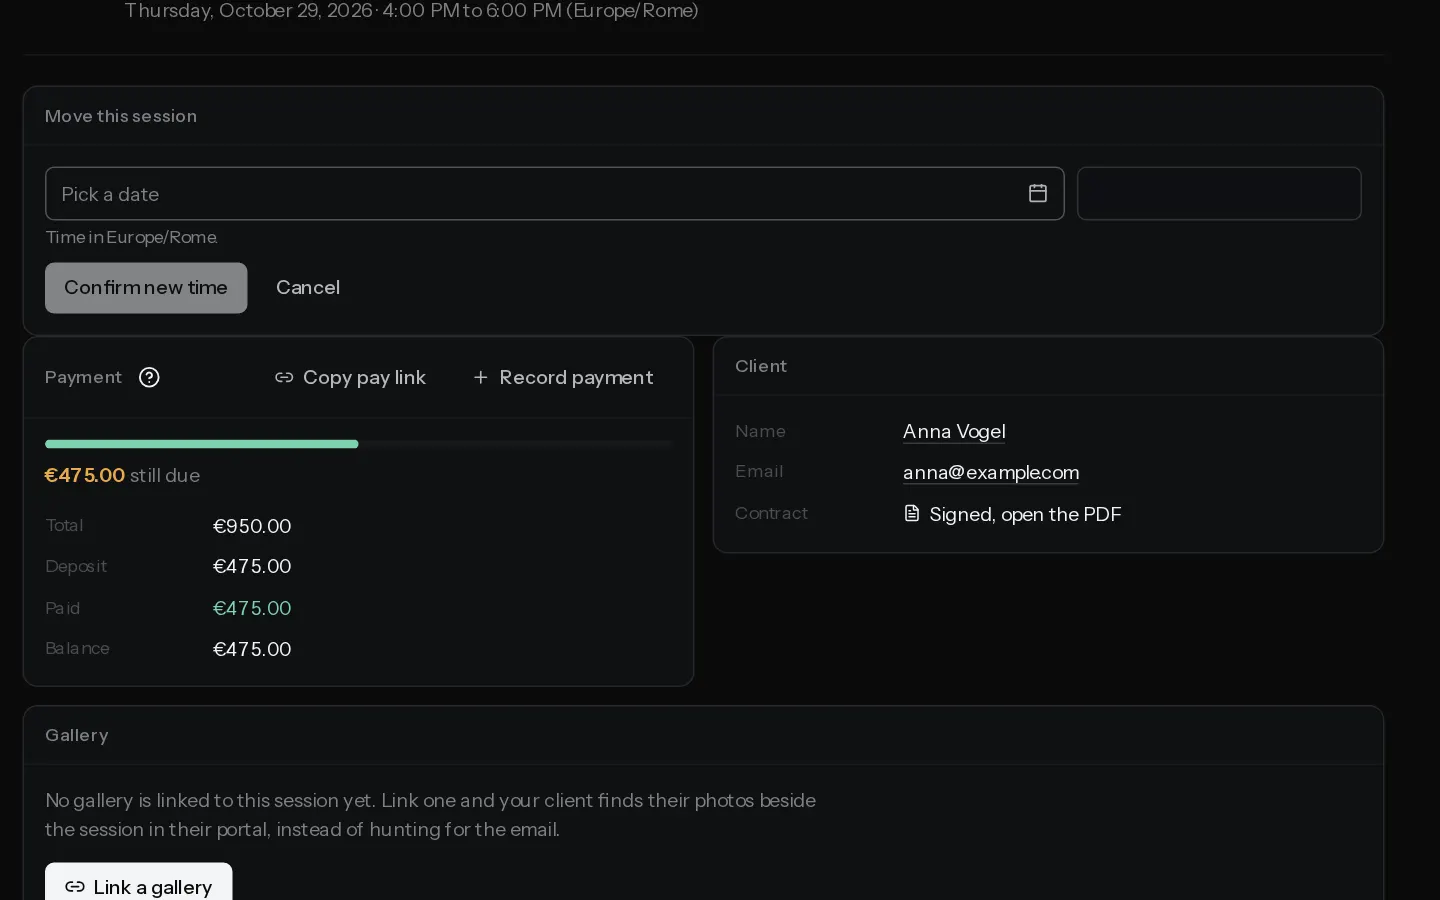Cancel moving this session

(x=308, y=288)
